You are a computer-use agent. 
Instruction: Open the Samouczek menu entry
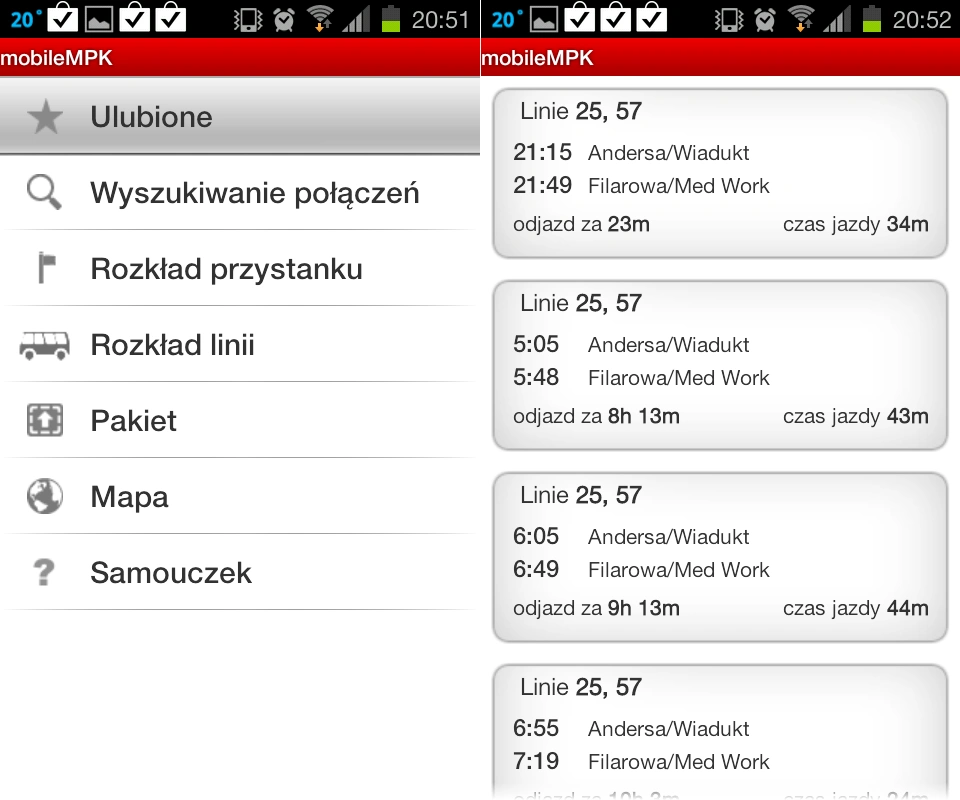[240, 572]
